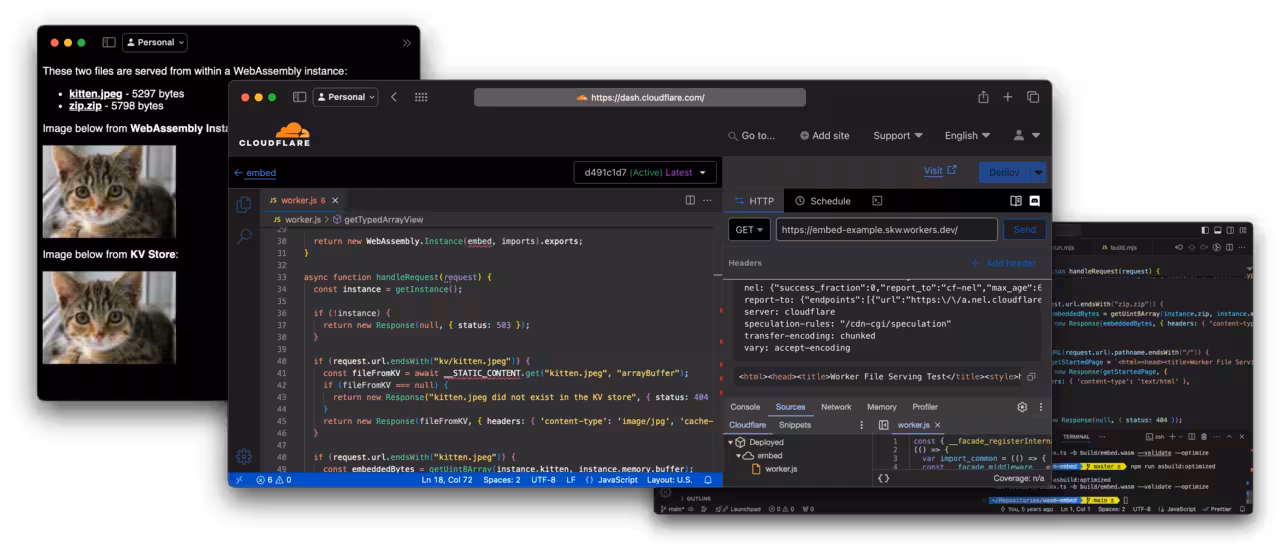
Task: Select the Snippets navigator tab
Action: pos(795,425)
